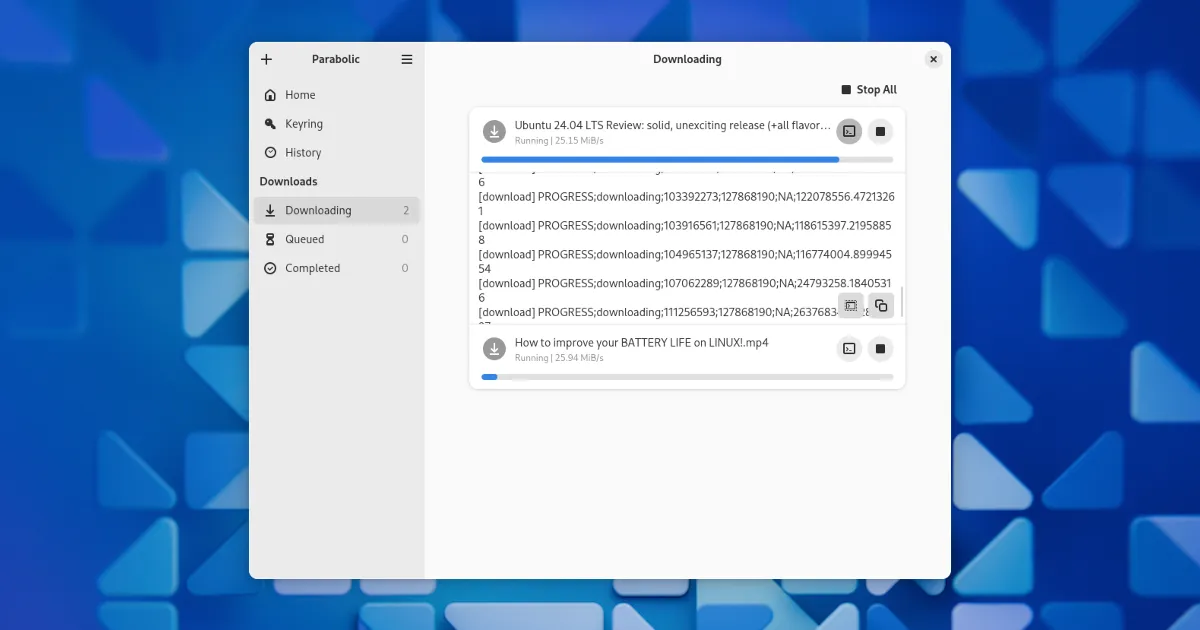Click the dashed-rectangle icon in the log view
This screenshot has height=630, width=1200.
tap(850, 306)
